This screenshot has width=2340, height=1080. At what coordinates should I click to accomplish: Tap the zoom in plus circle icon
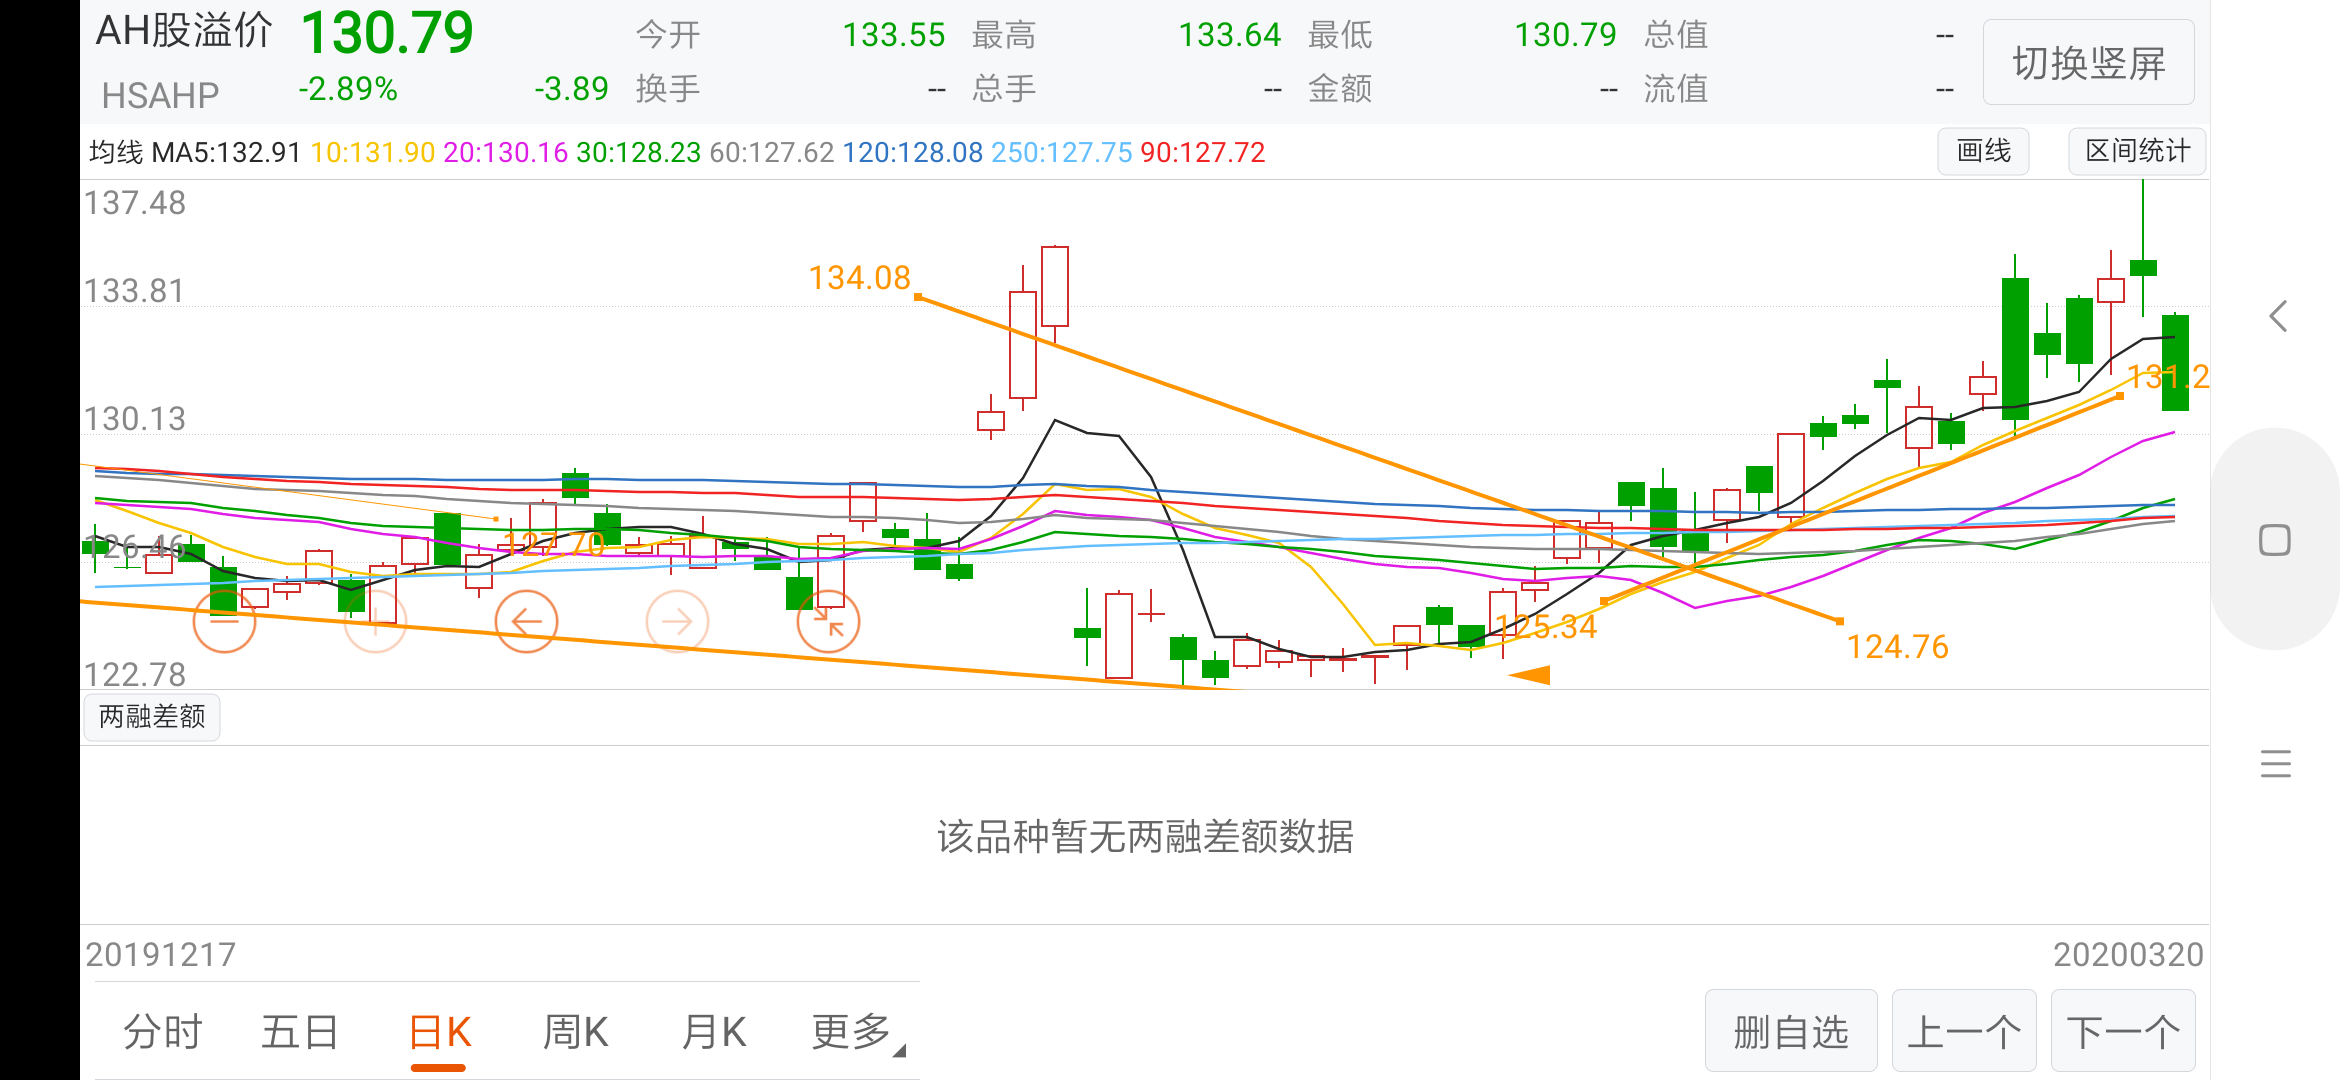[x=375, y=621]
